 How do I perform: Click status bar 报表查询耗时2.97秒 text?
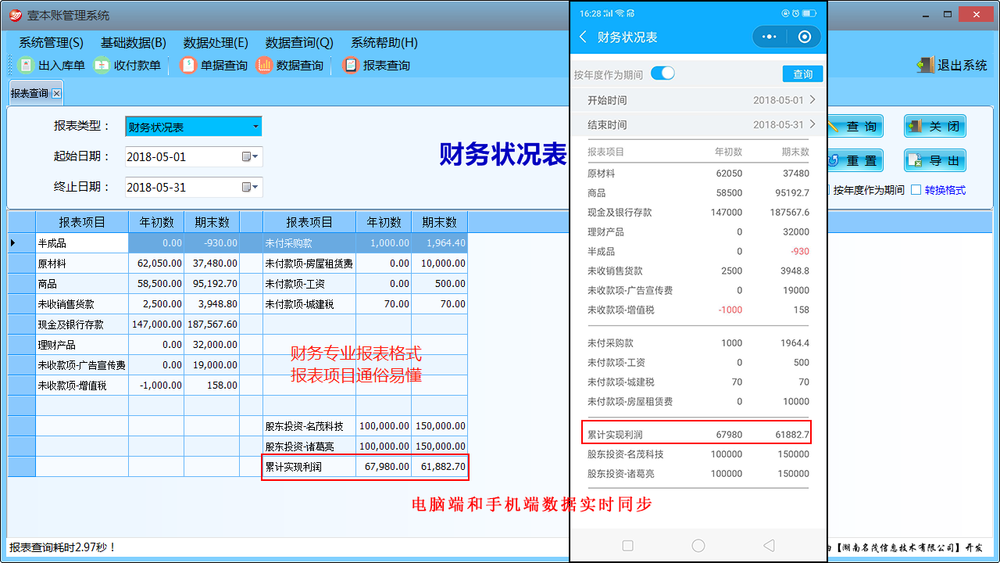[x=62, y=547]
